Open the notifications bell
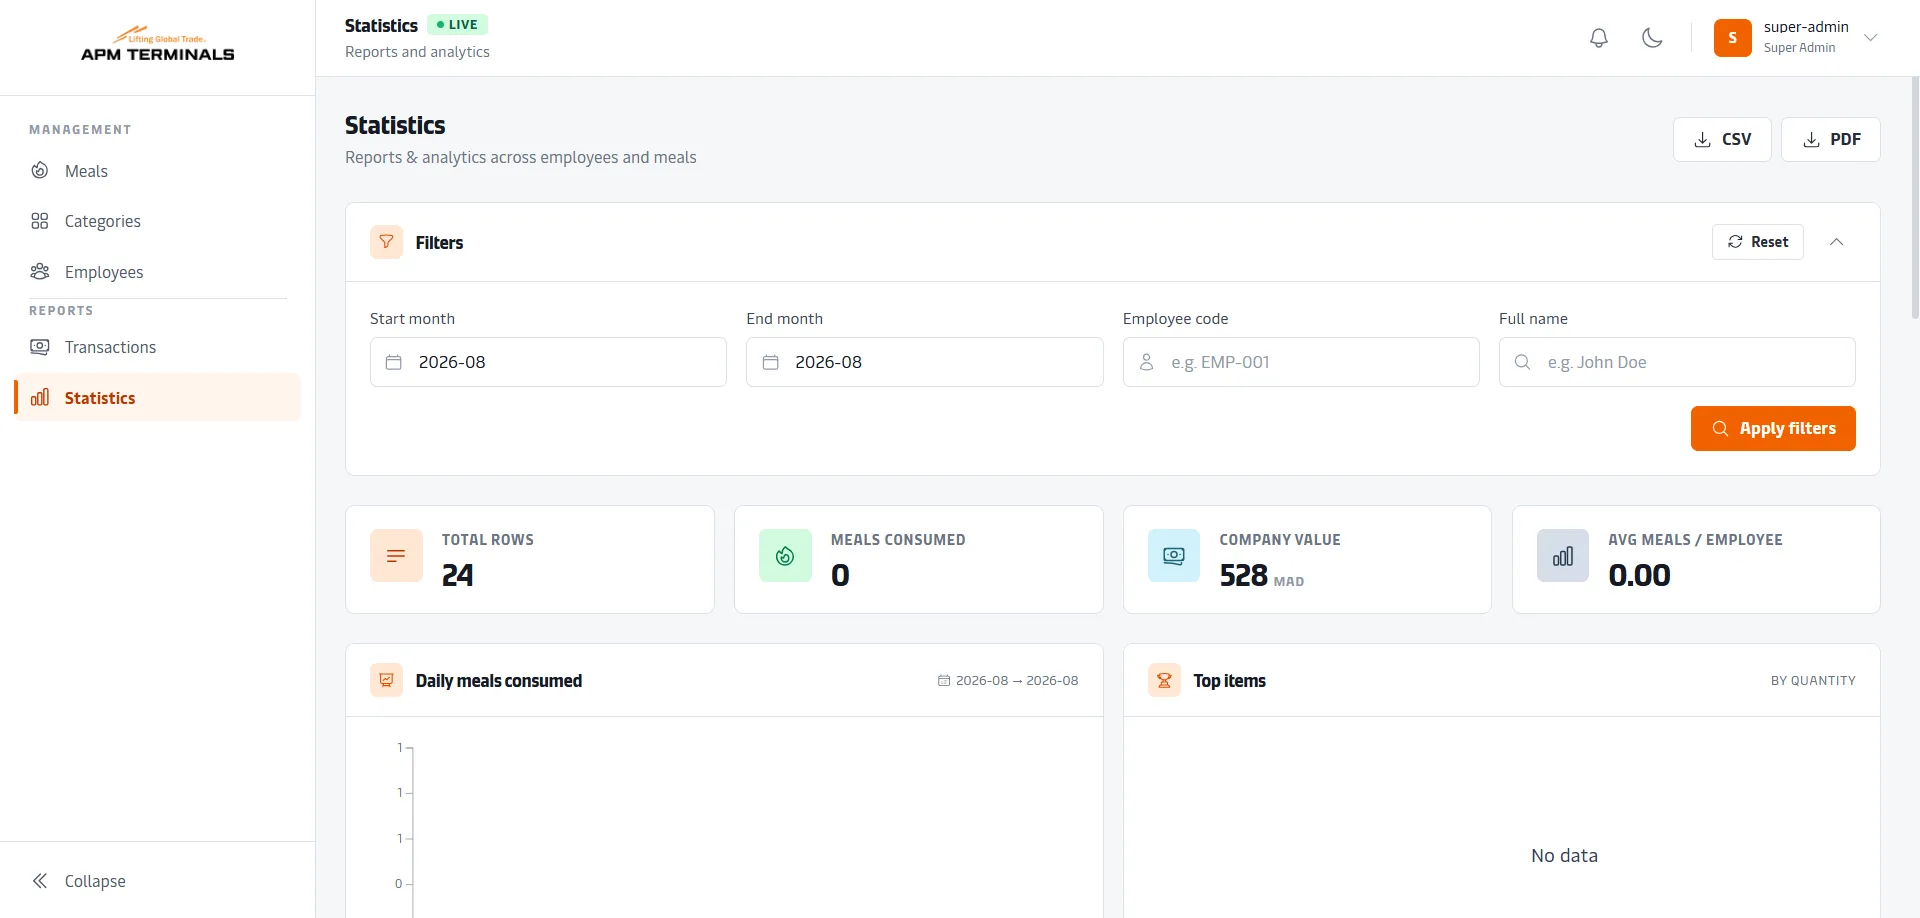This screenshot has height=918, width=1920. click(1599, 38)
